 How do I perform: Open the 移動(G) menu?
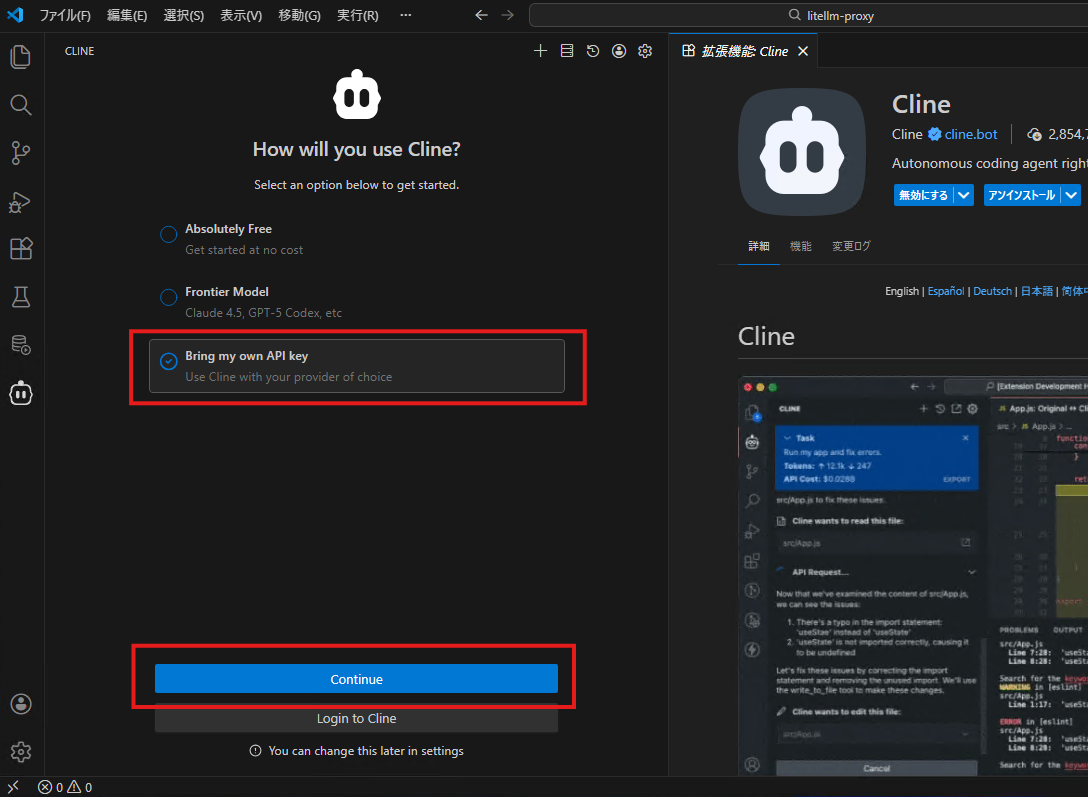click(x=299, y=15)
